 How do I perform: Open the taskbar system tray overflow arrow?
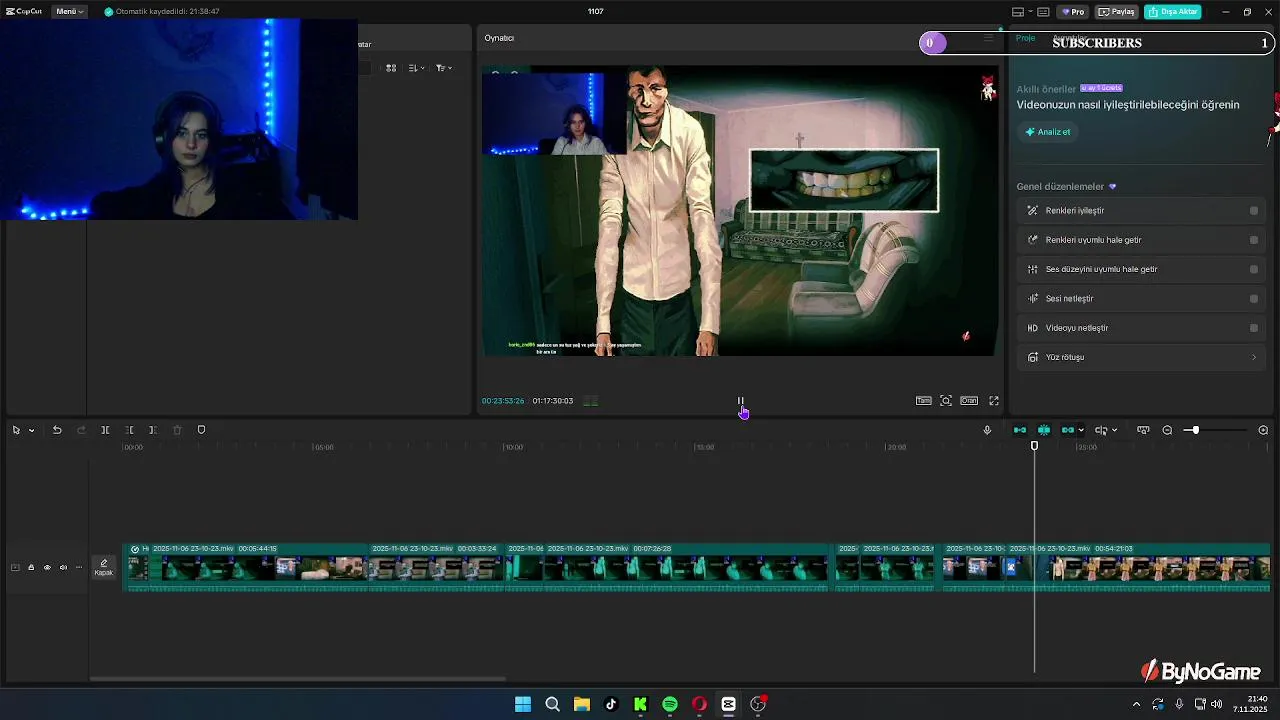point(1136,704)
